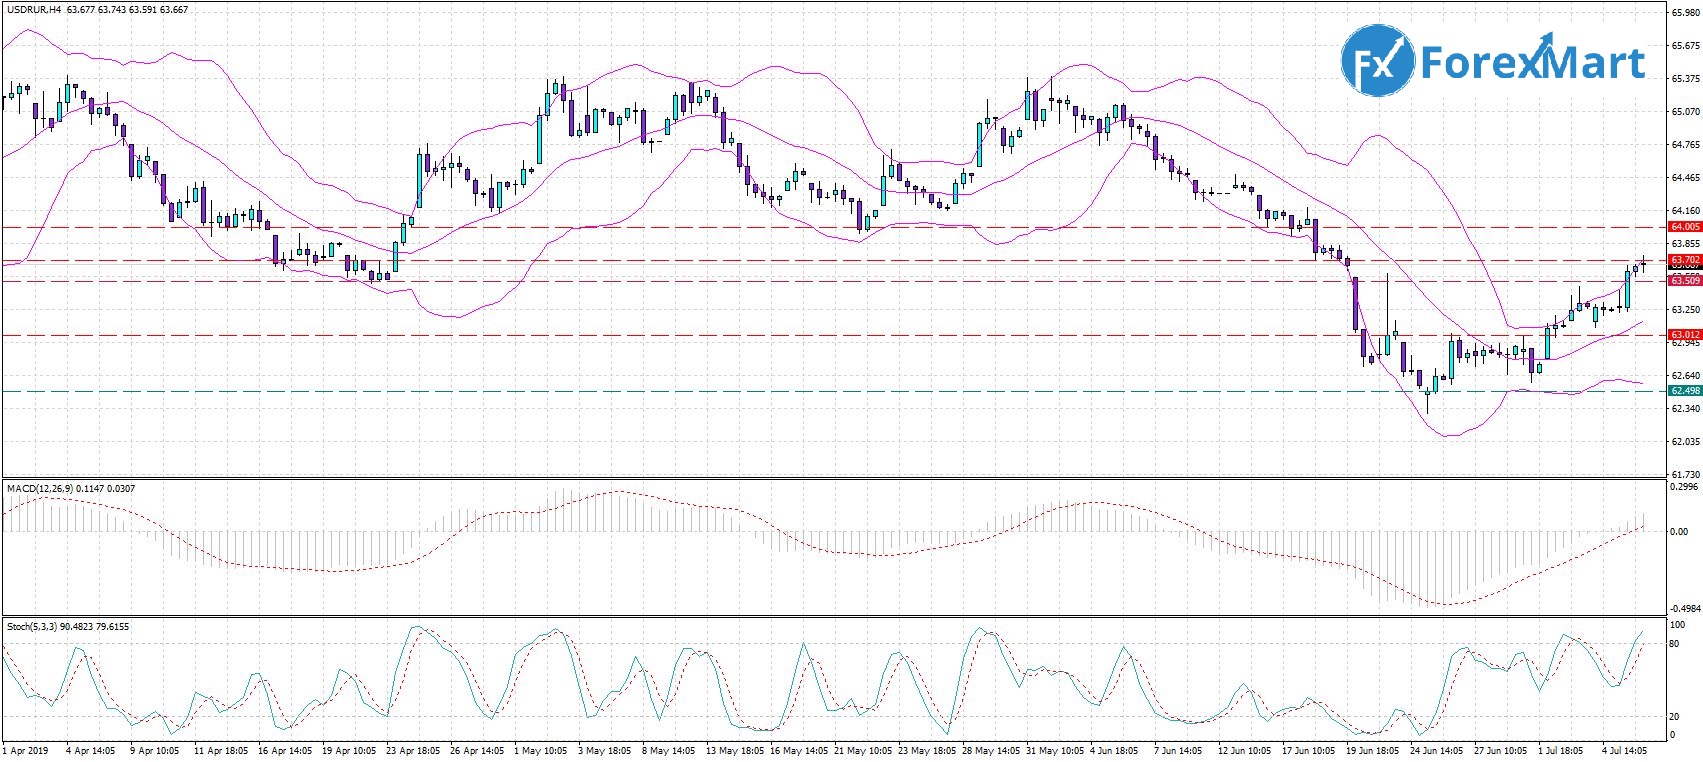Screen dimensions: 1703x762
Task: Click the 3 May 18:05 date label
Action: coord(606,751)
